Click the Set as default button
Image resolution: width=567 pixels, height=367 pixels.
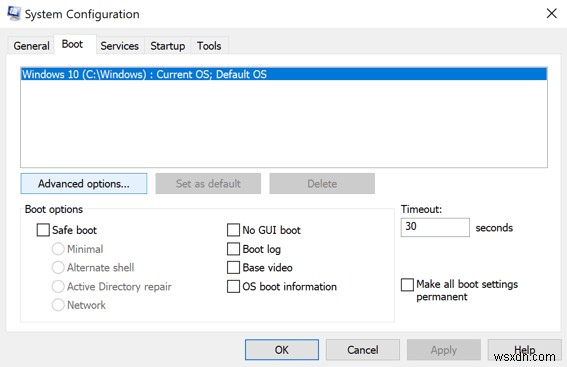(208, 184)
